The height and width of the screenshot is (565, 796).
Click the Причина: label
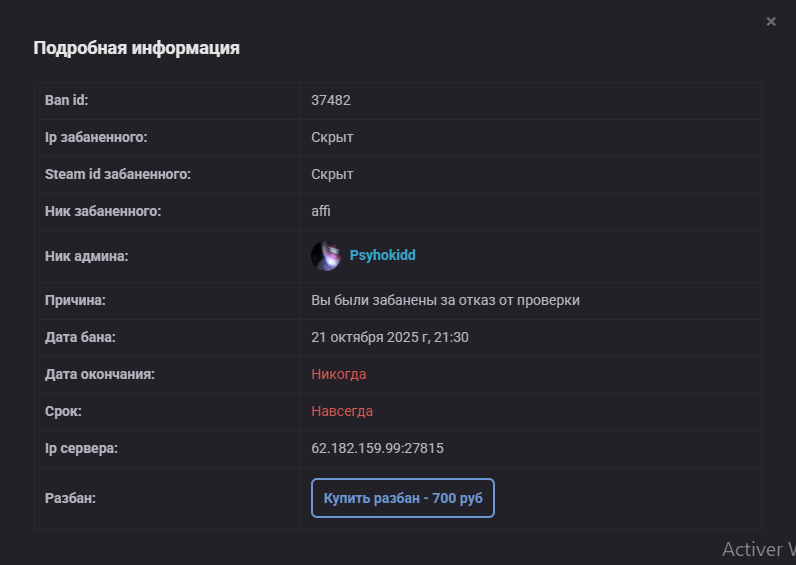[x=75, y=300]
